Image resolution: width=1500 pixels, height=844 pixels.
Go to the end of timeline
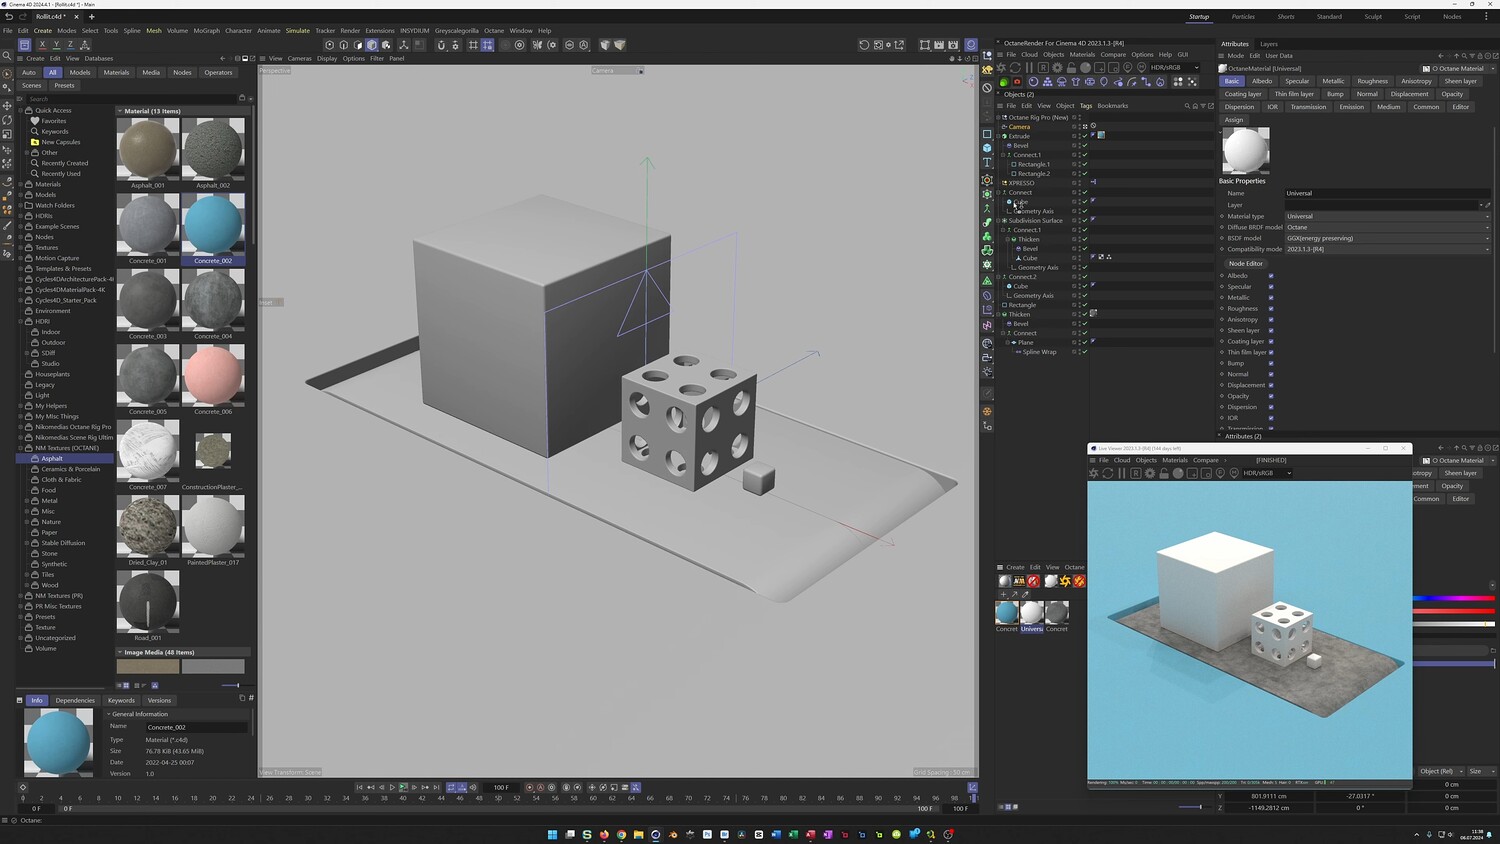click(x=436, y=787)
